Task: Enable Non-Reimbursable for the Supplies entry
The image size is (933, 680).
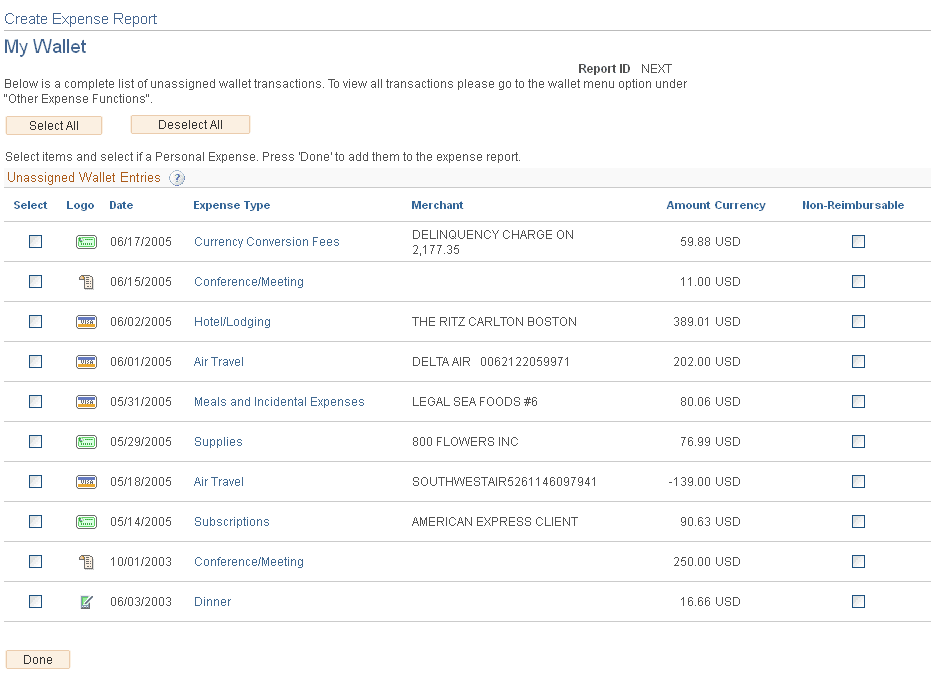Action: pos(858,441)
